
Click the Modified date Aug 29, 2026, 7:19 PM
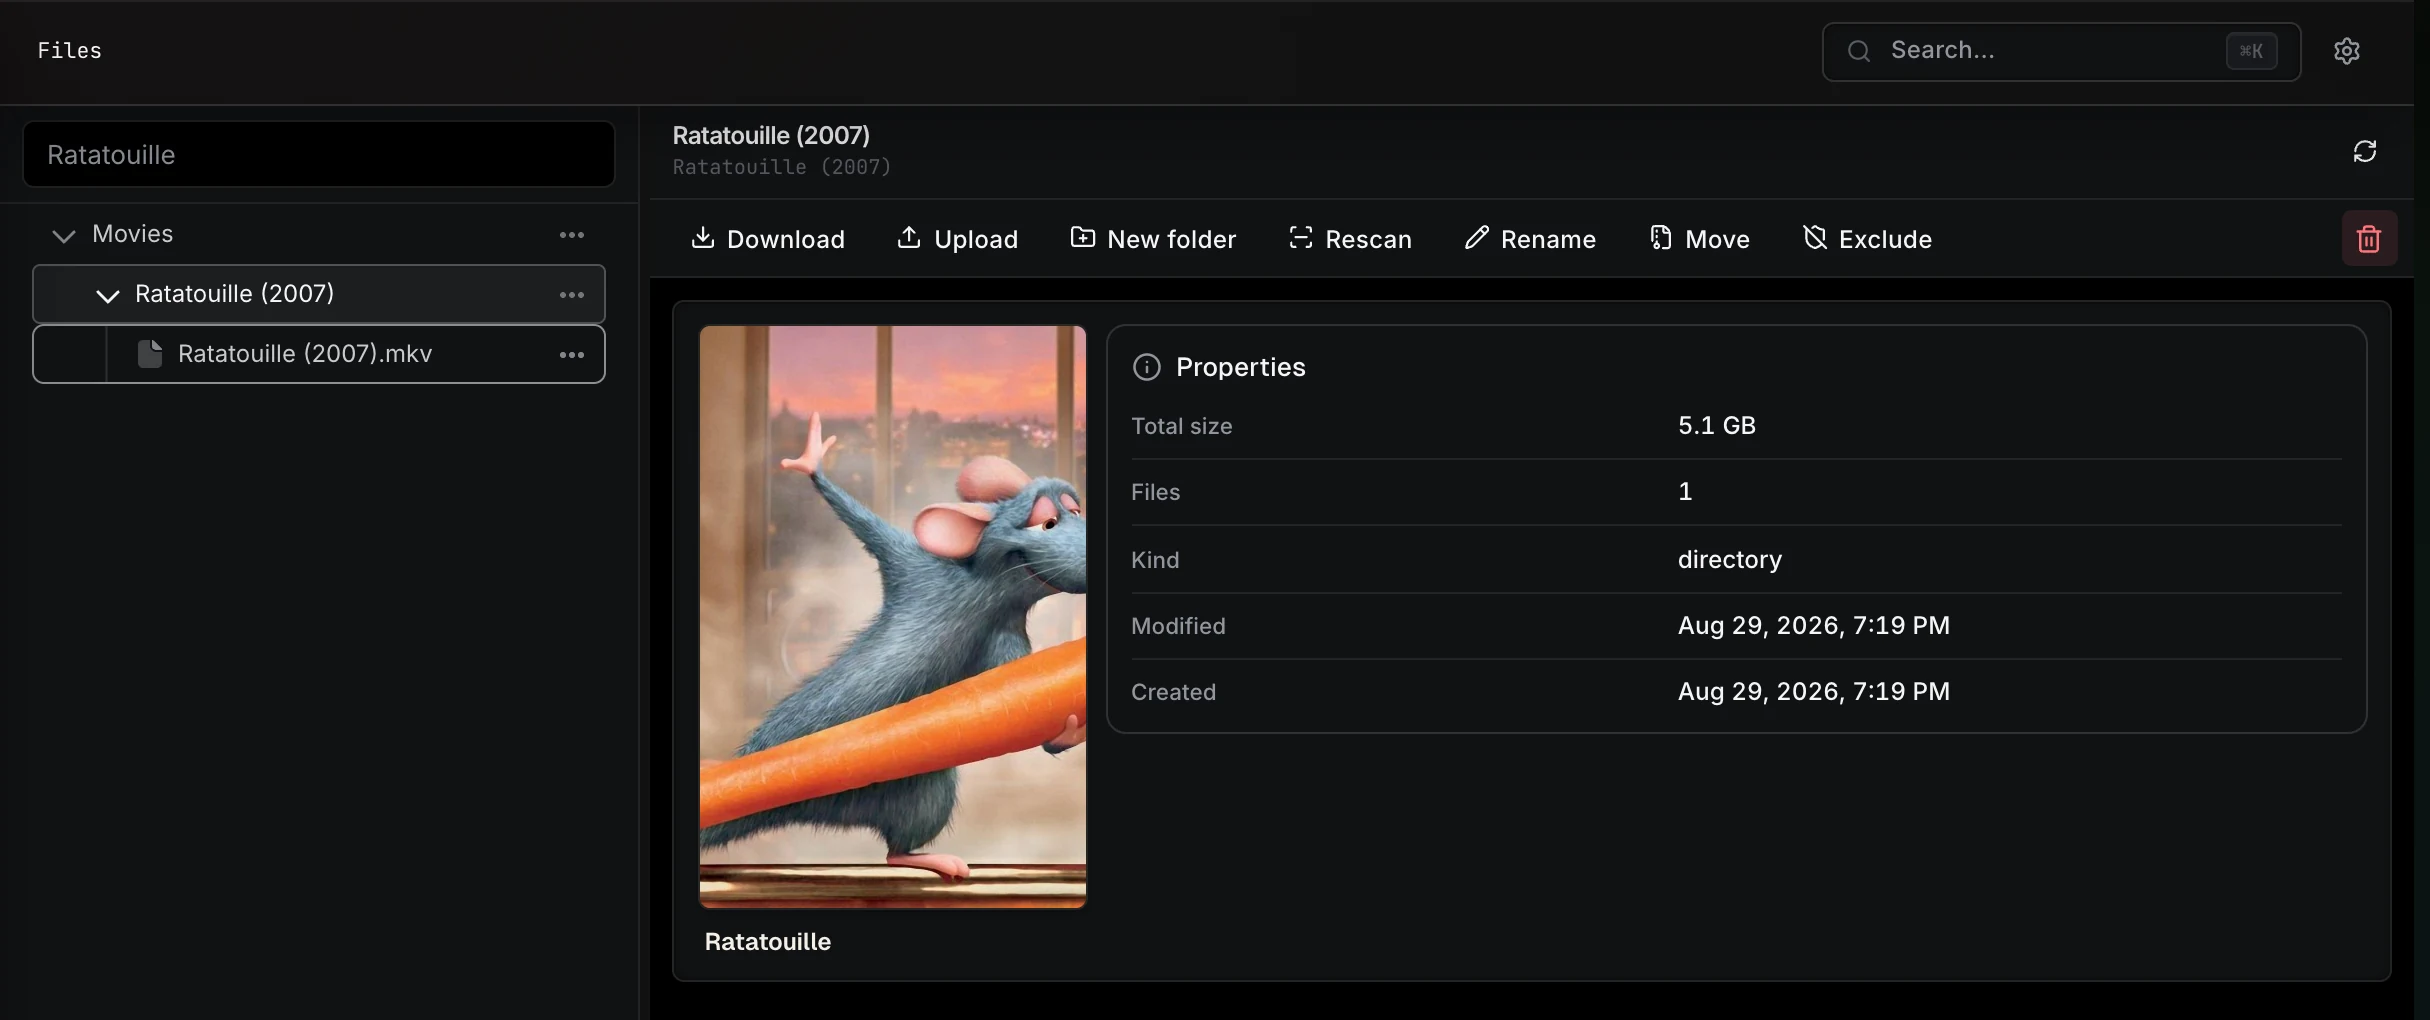click(1814, 625)
